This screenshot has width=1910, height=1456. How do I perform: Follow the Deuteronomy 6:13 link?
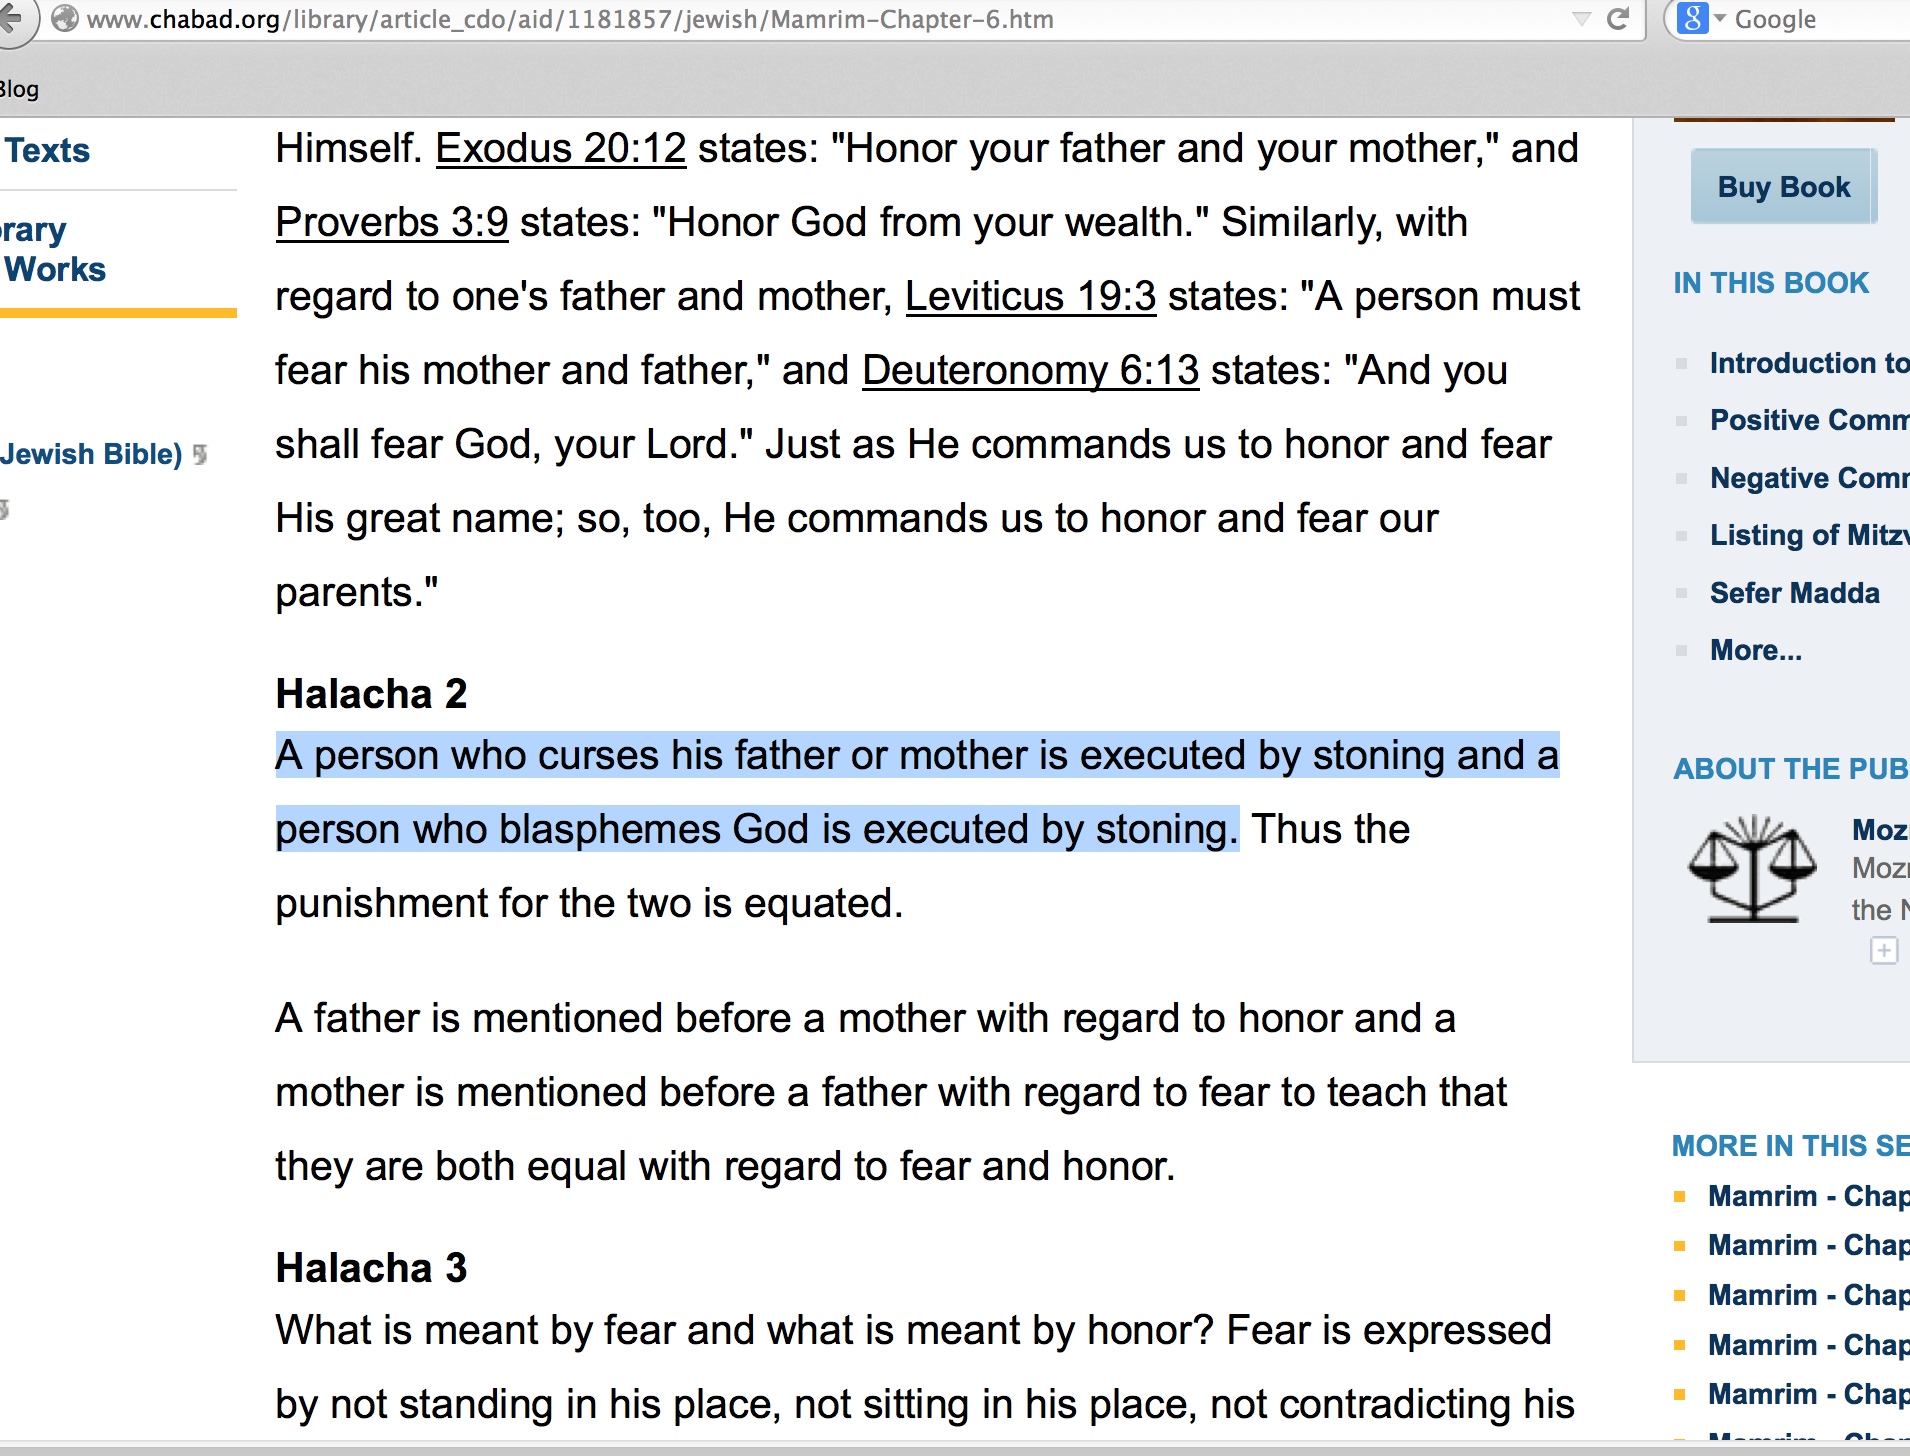[x=1030, y=371]
